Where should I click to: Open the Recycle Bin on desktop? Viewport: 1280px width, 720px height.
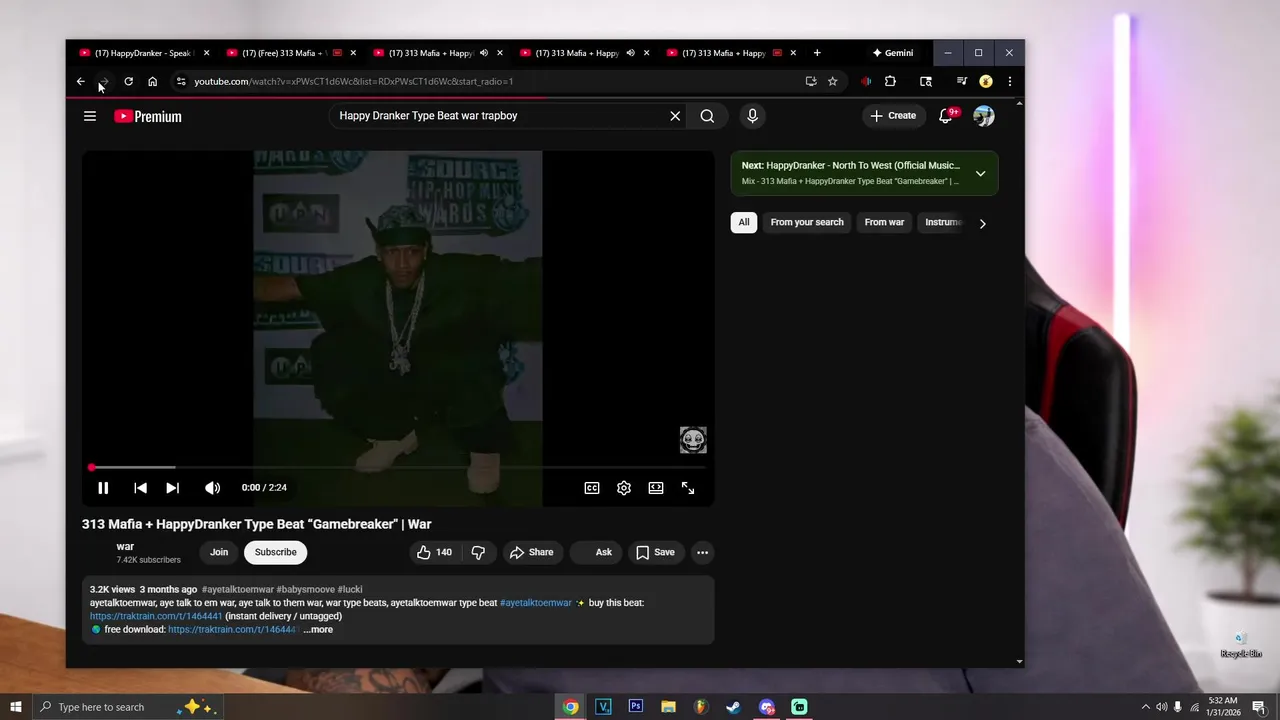tap(1241, 644)
